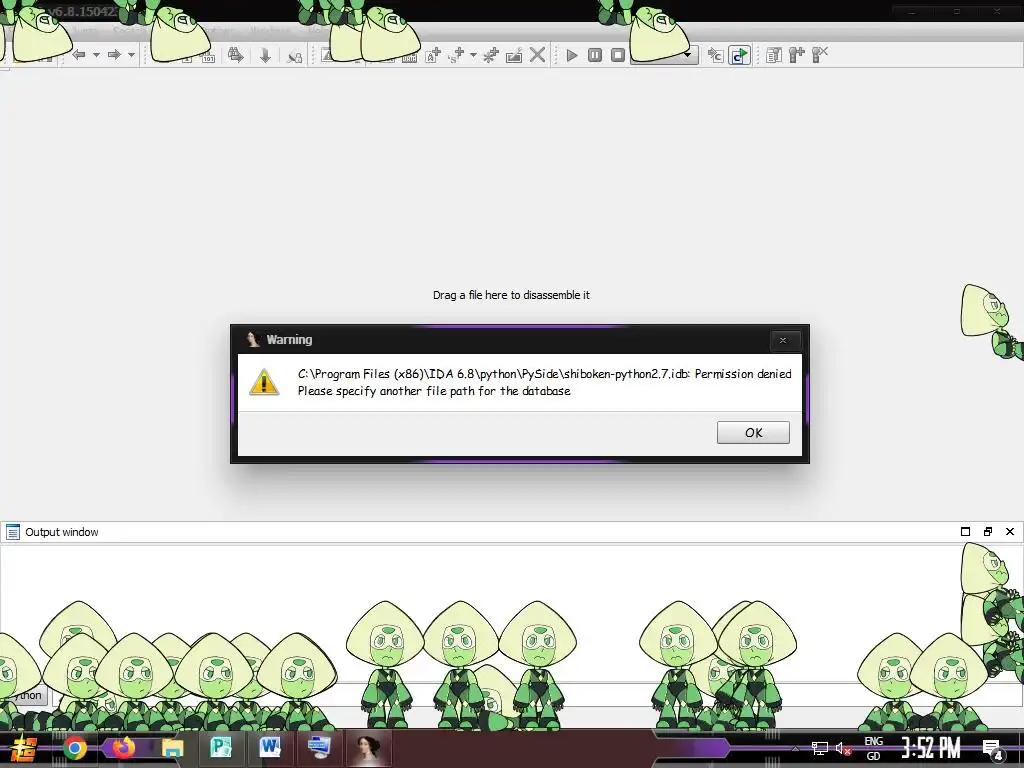Screen dimensions: 1024x768
Task: Open Google Chrome from the taskbar
Action: (x=74, y=748)
